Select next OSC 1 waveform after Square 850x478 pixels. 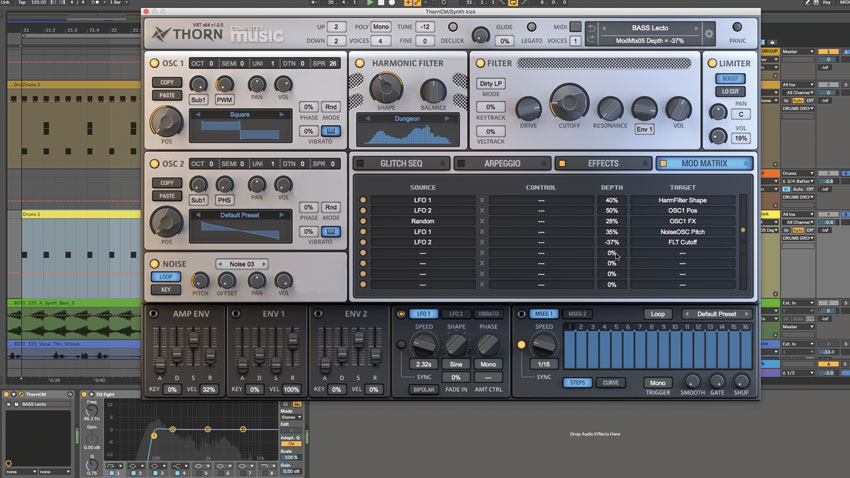pyautogui.click(x=281, y=114)
